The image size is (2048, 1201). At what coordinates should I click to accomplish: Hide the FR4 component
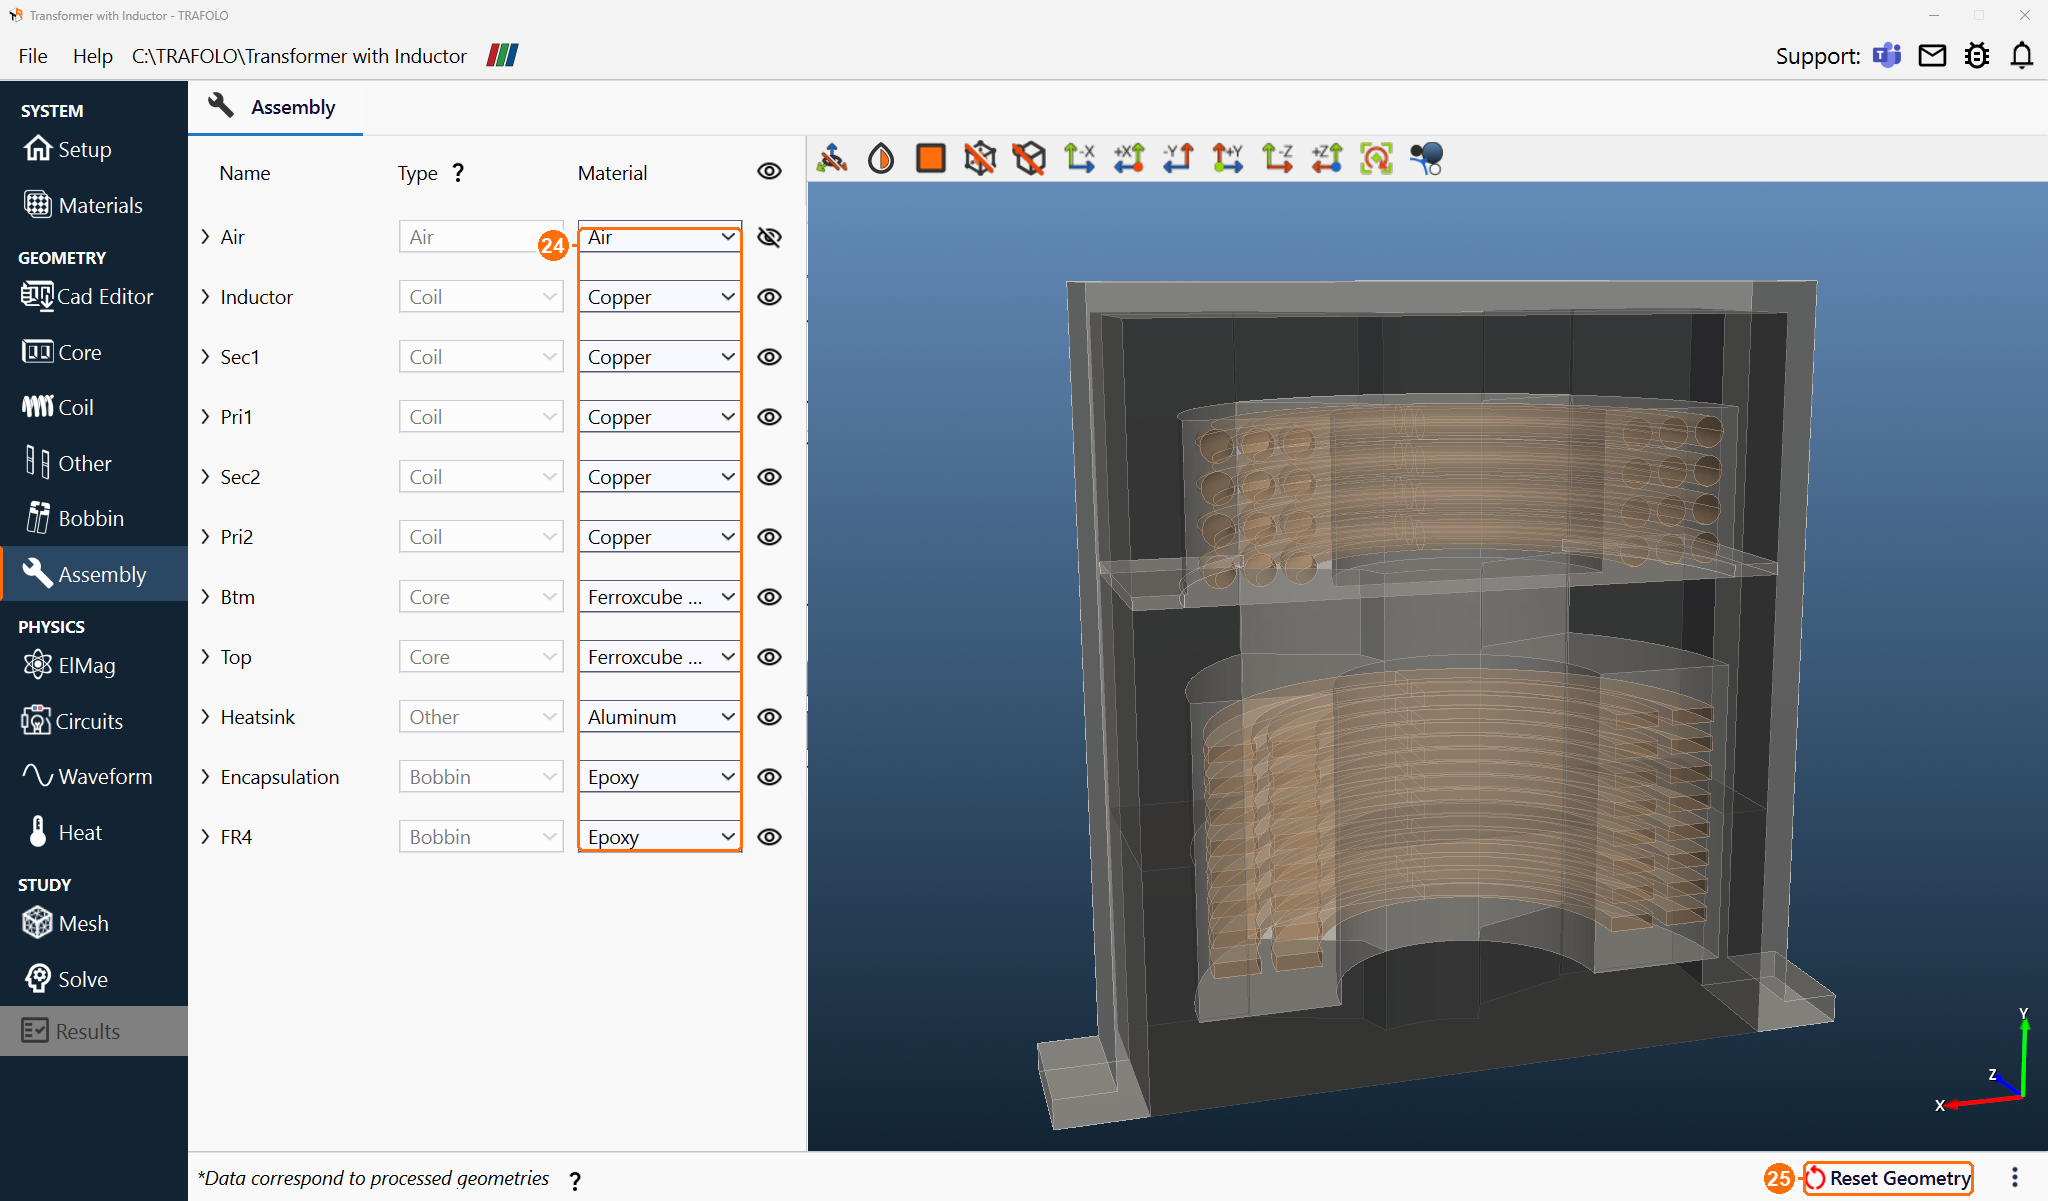pos(769,837)
